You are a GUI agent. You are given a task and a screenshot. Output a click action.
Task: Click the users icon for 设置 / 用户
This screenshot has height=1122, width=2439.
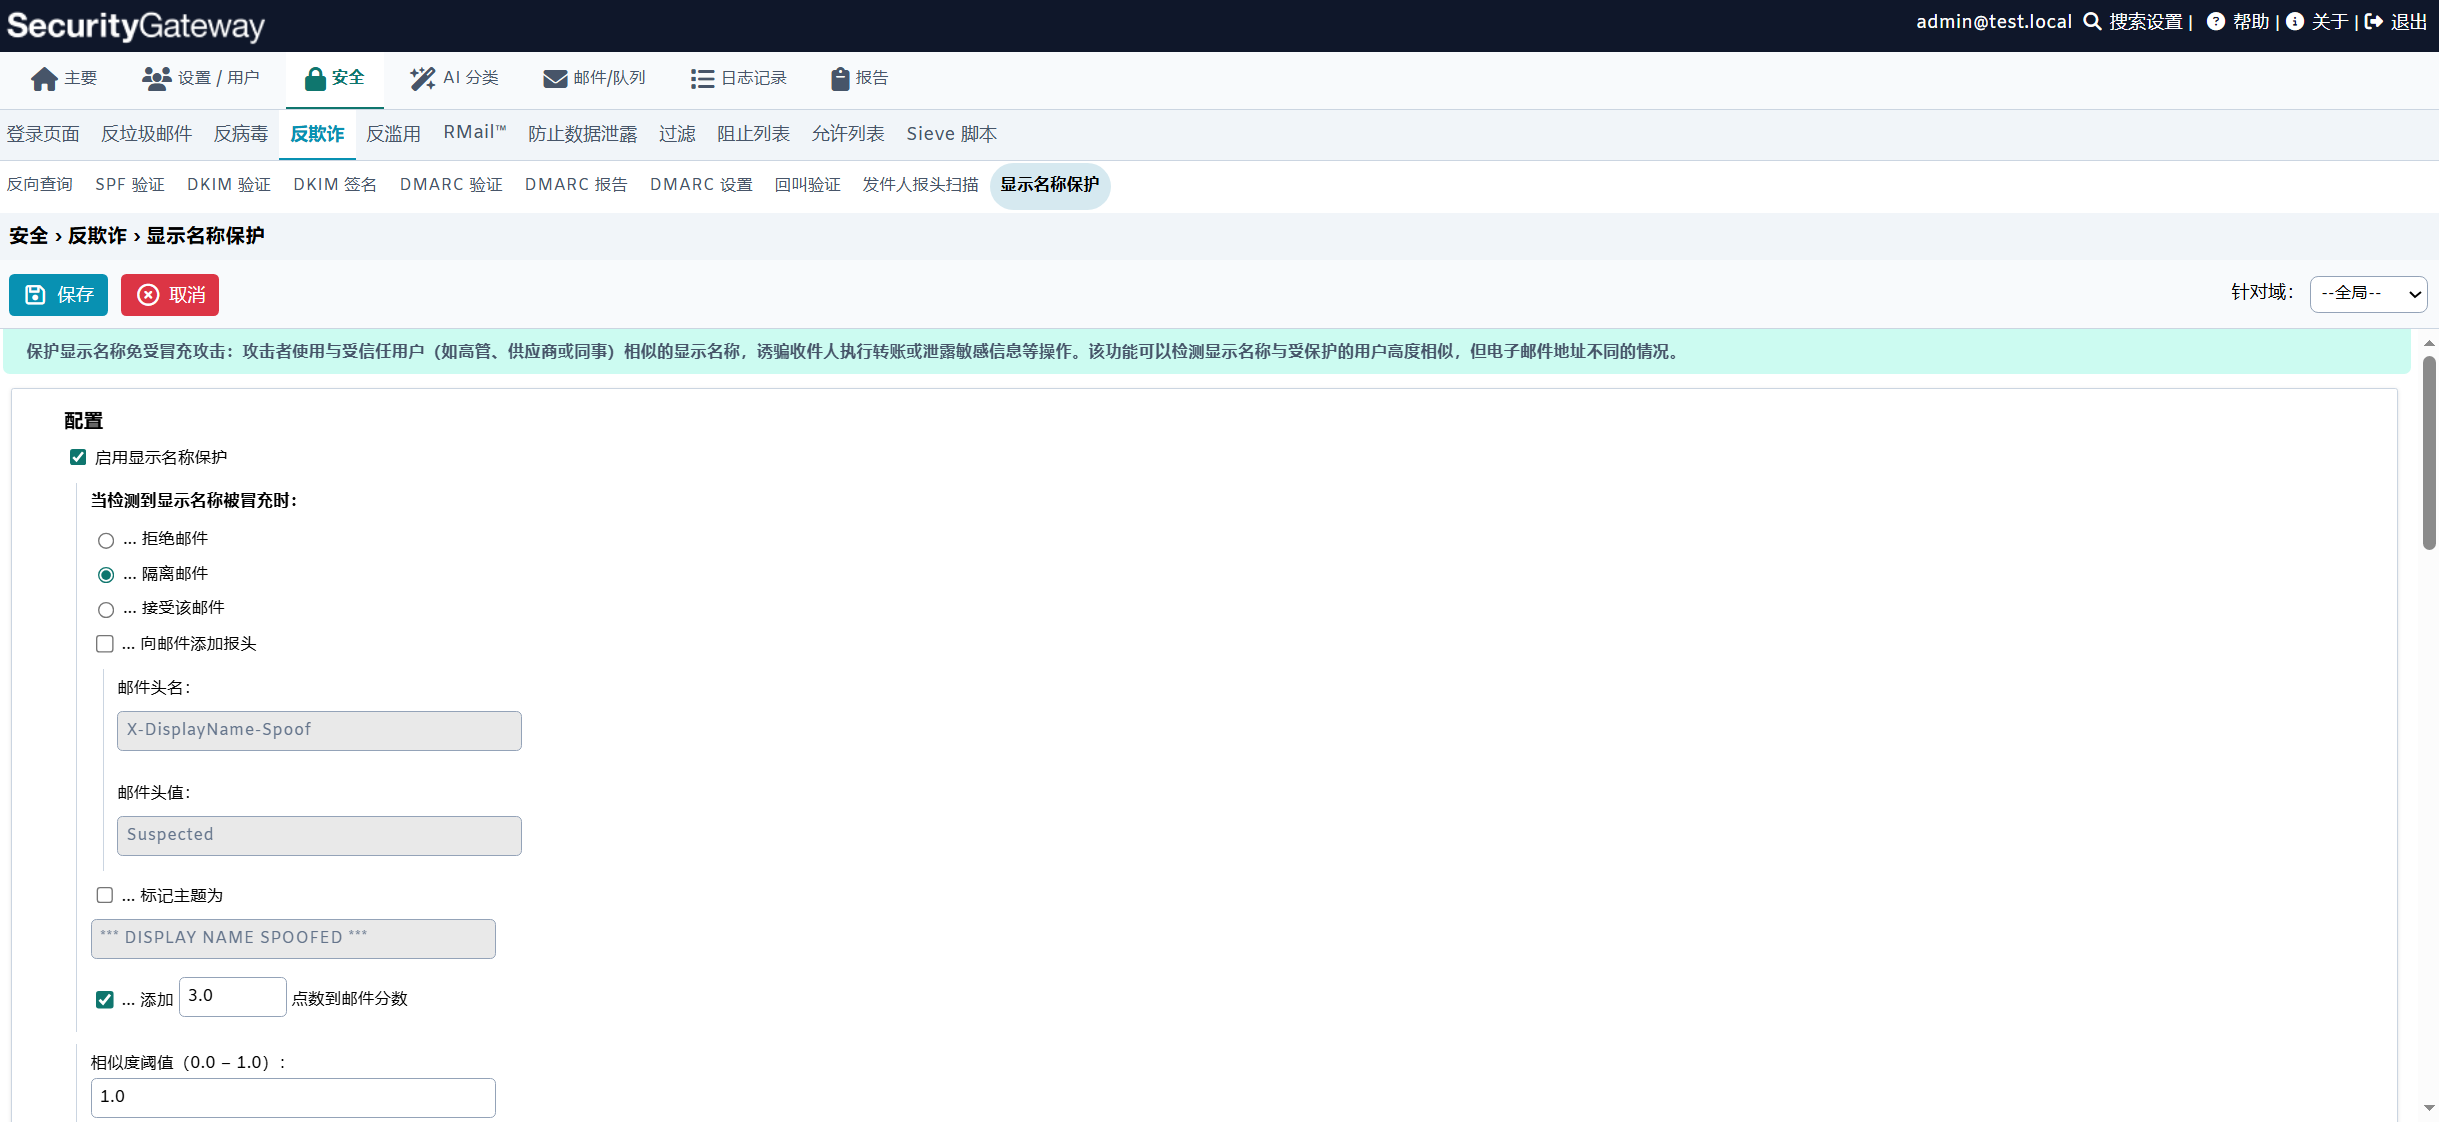[157, 78]
